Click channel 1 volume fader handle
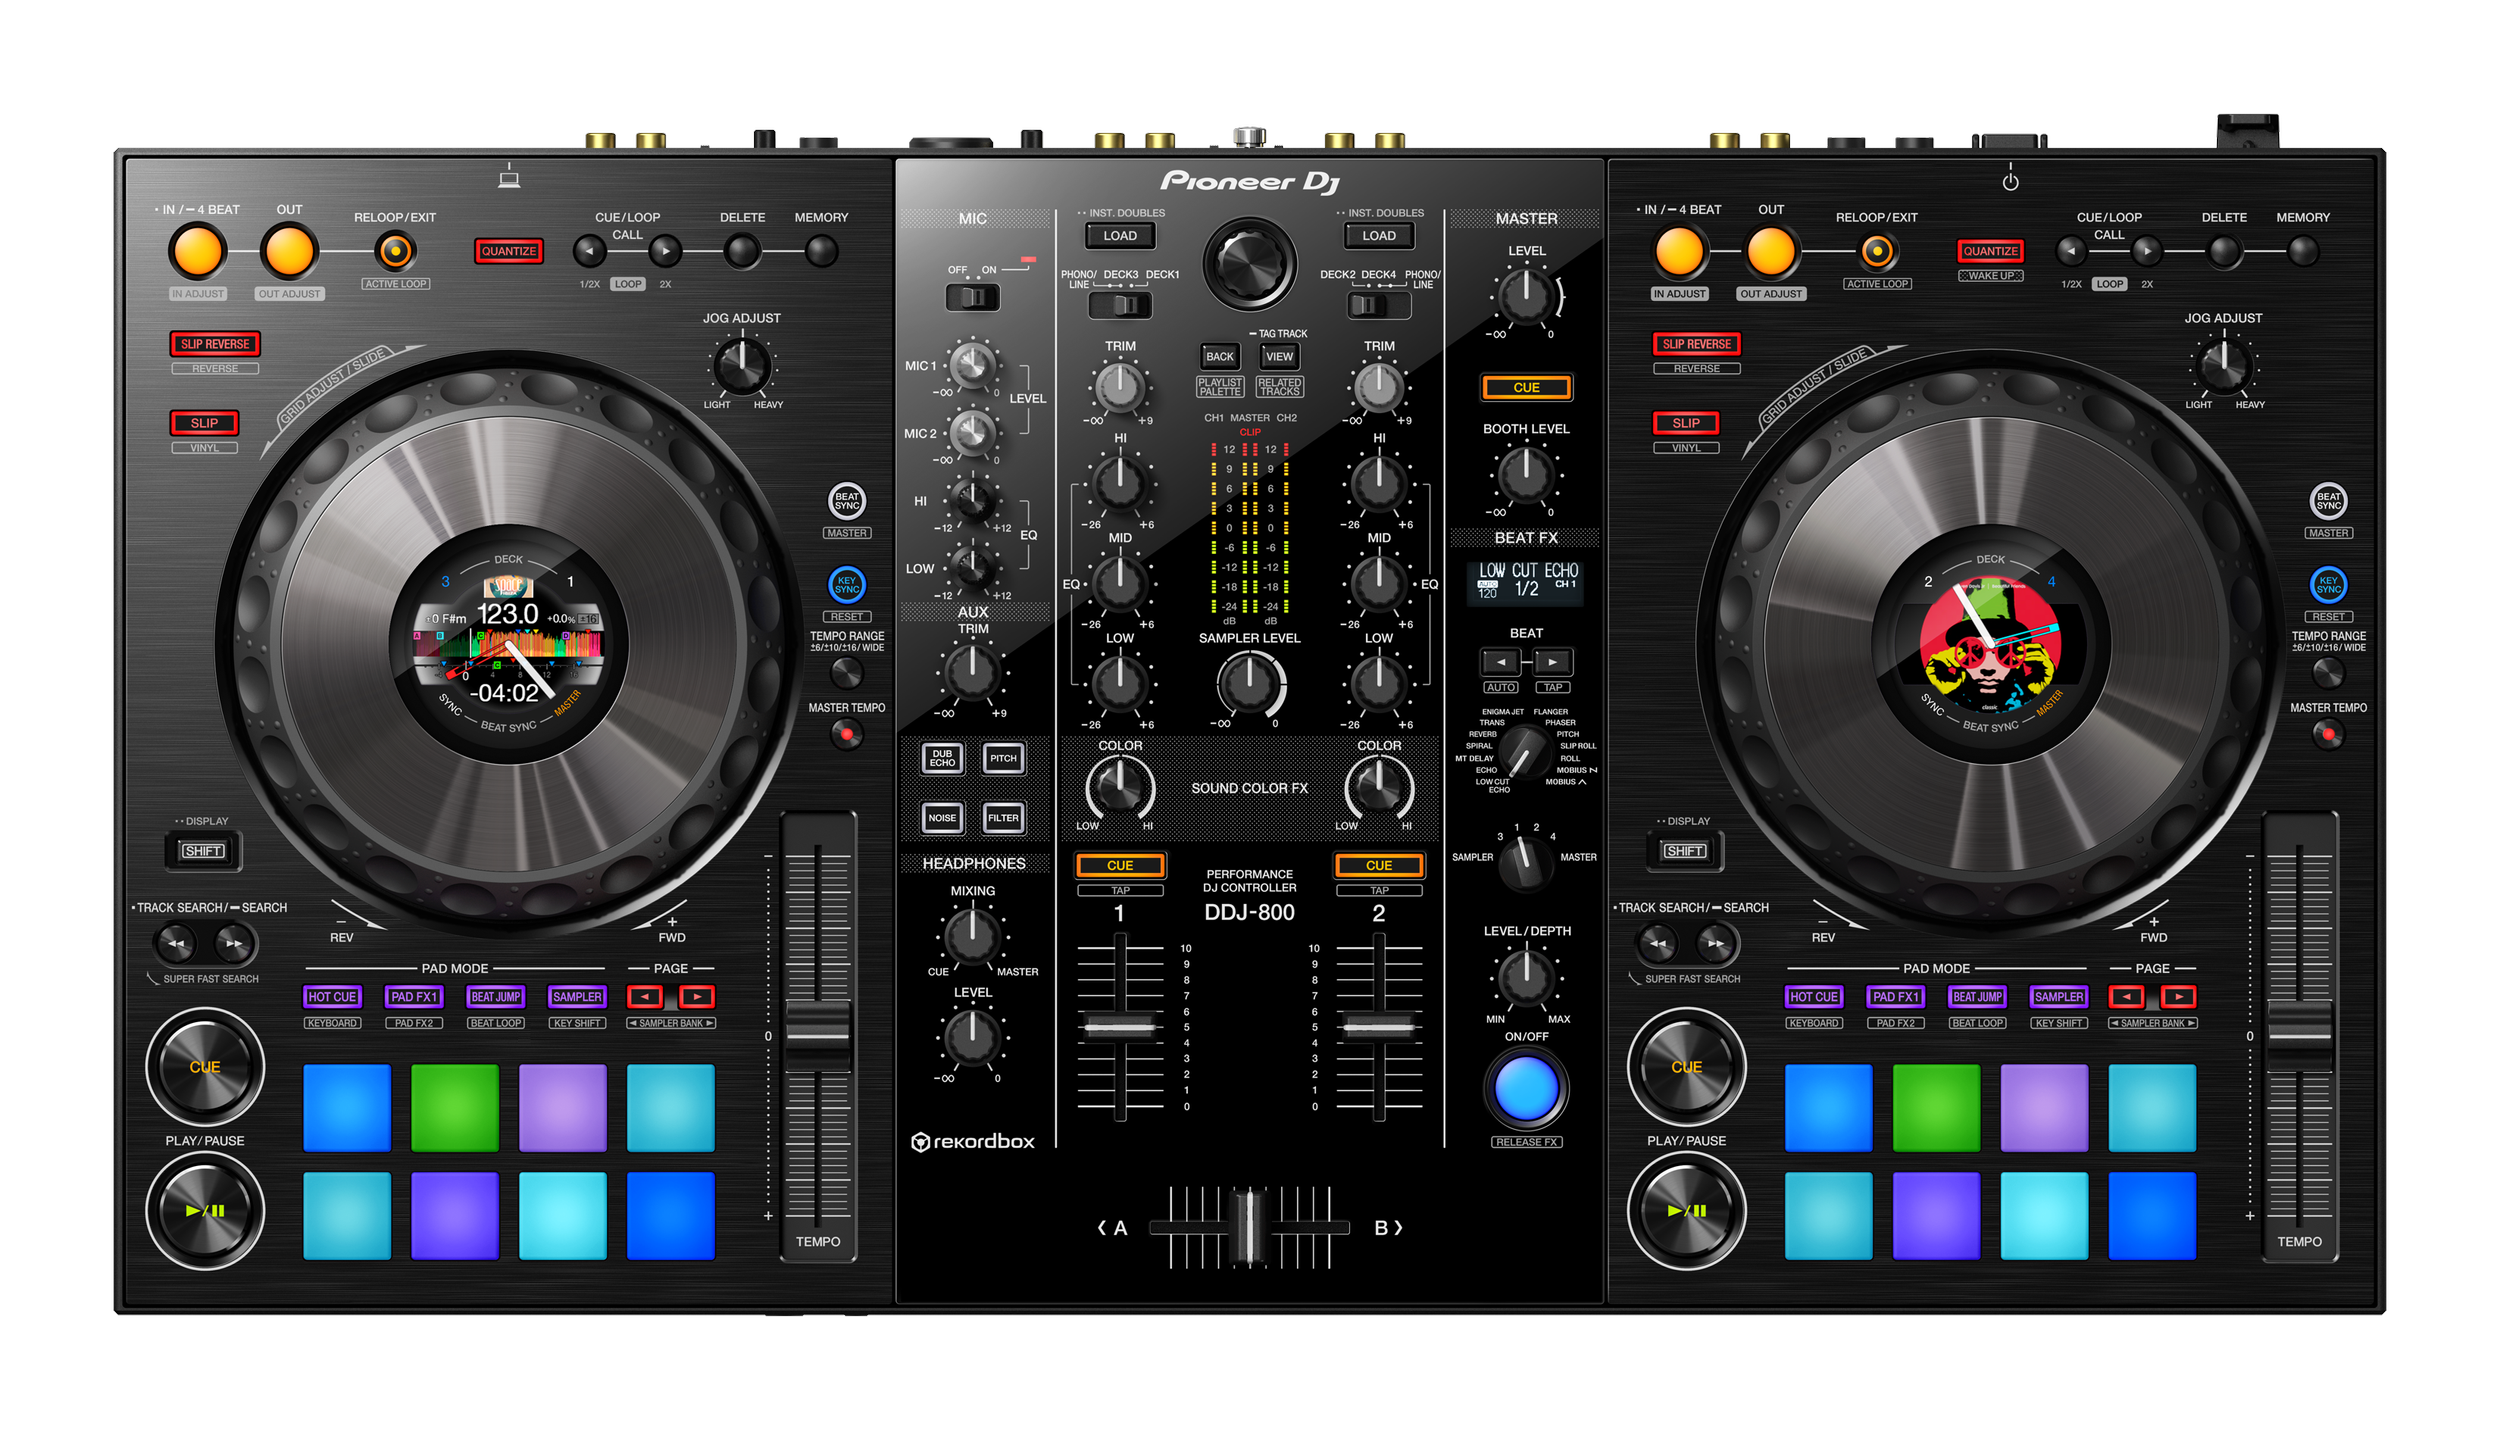The width and height of the screenshot is (2500, 1430). [x=1120, y=1027]
